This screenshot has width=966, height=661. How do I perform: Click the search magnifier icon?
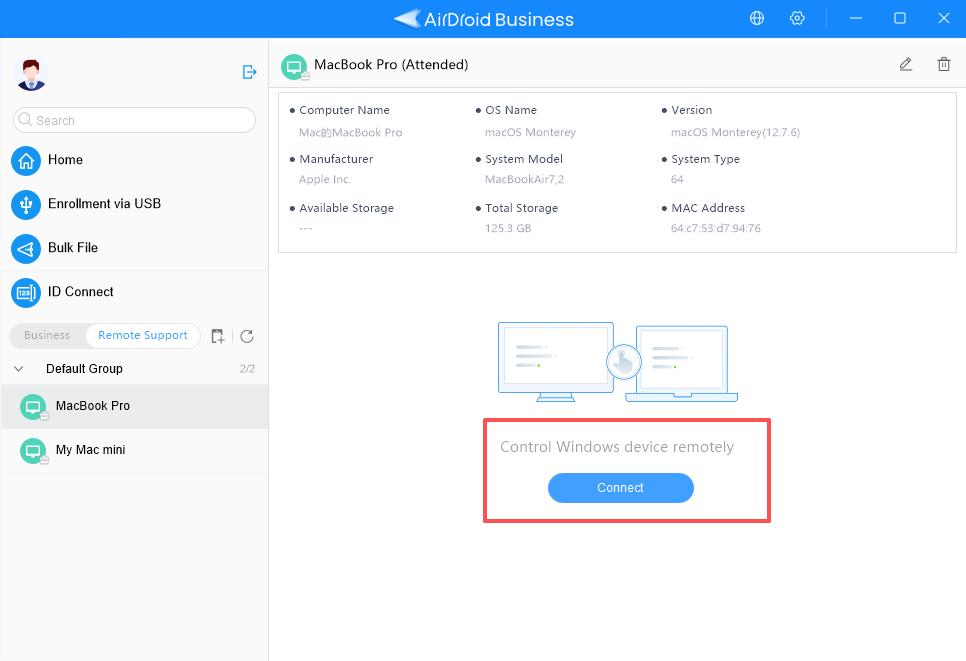click(25, 120)
